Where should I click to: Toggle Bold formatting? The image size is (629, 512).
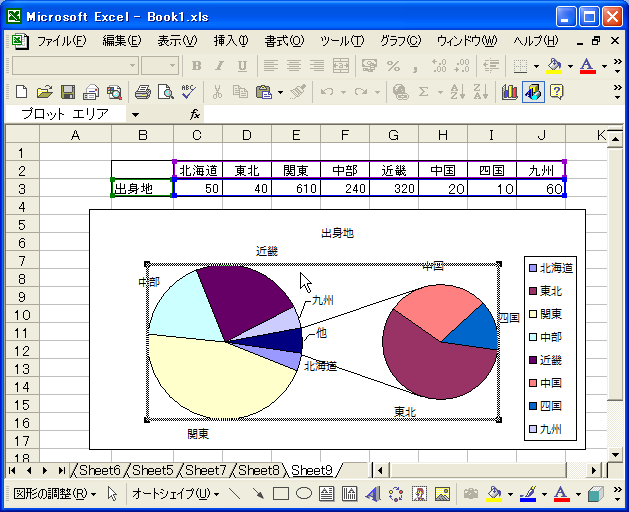(x=197, y=65)
